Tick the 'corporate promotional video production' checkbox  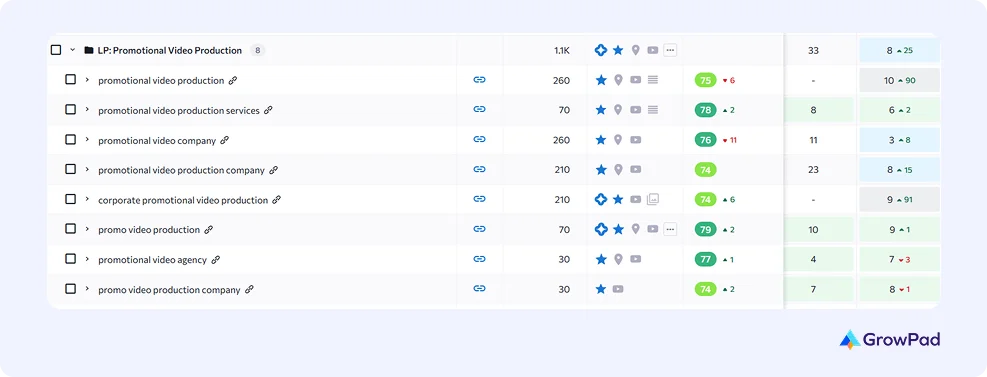(70, 199)
